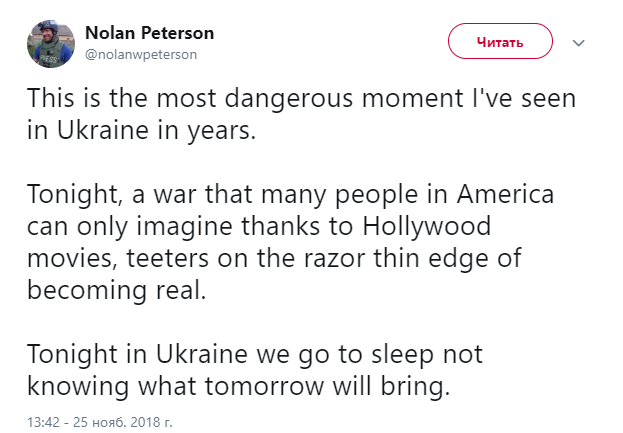Click the word 'America' in the tweet
The width and height of the screenshot is (623, 433).
505,194
